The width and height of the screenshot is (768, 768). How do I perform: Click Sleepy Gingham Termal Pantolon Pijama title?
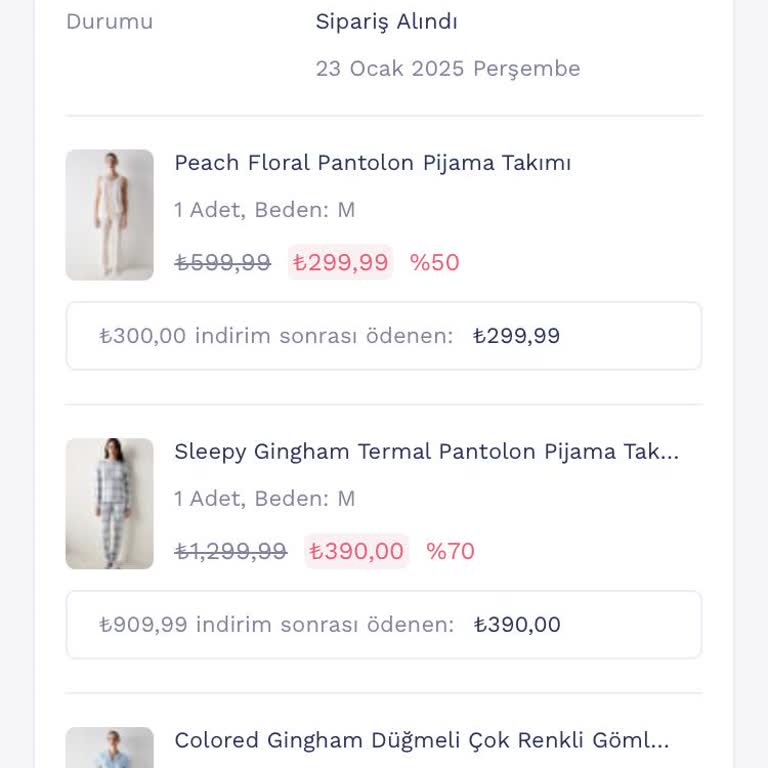pyautogui.click(x=426, y=452)
